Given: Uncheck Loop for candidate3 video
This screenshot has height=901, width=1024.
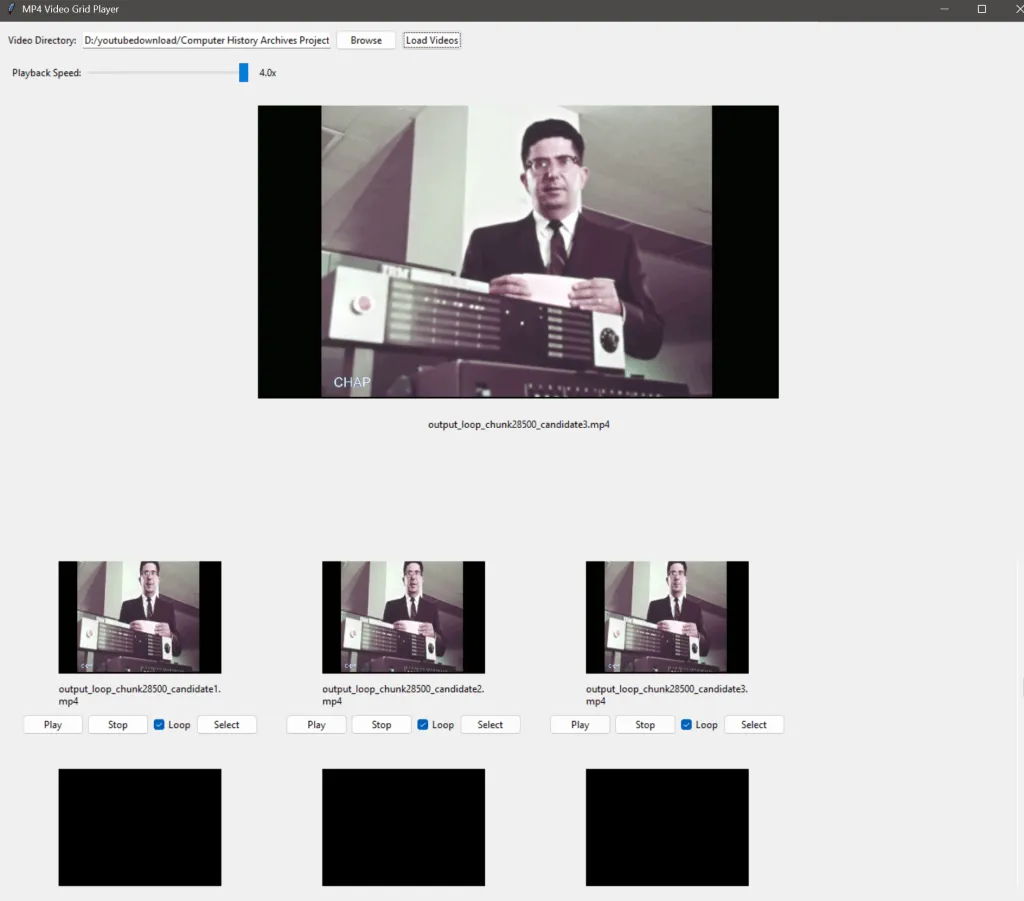Looking at the screenshot, I should [x=687, y=725].
